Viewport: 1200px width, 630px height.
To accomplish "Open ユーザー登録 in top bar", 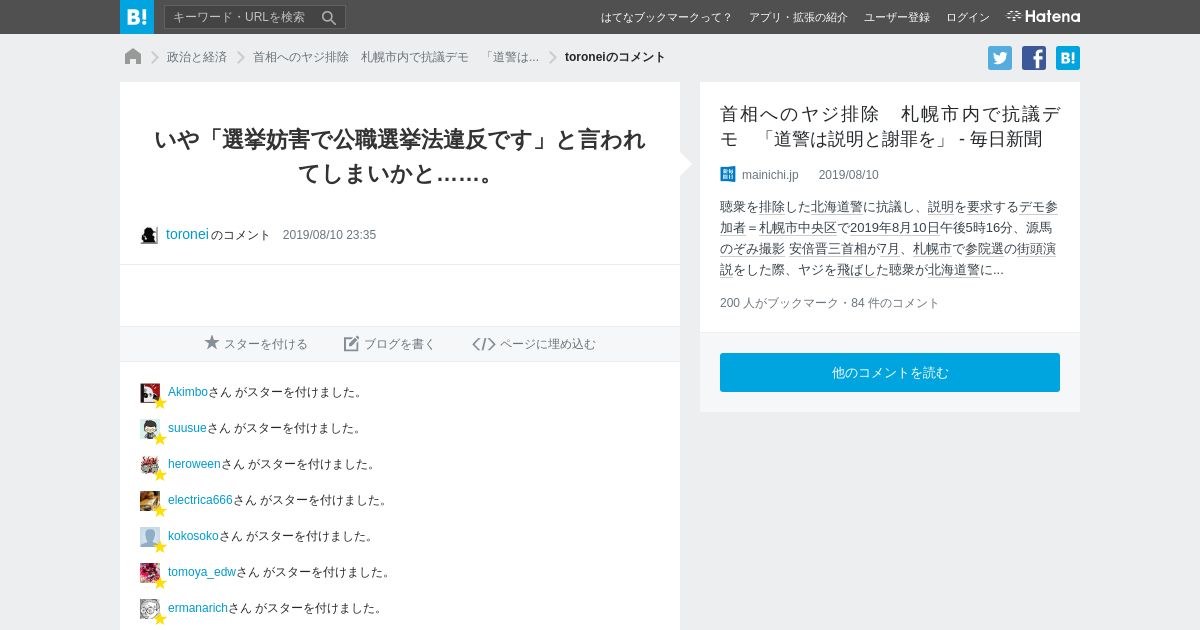I will coord(897,17).
